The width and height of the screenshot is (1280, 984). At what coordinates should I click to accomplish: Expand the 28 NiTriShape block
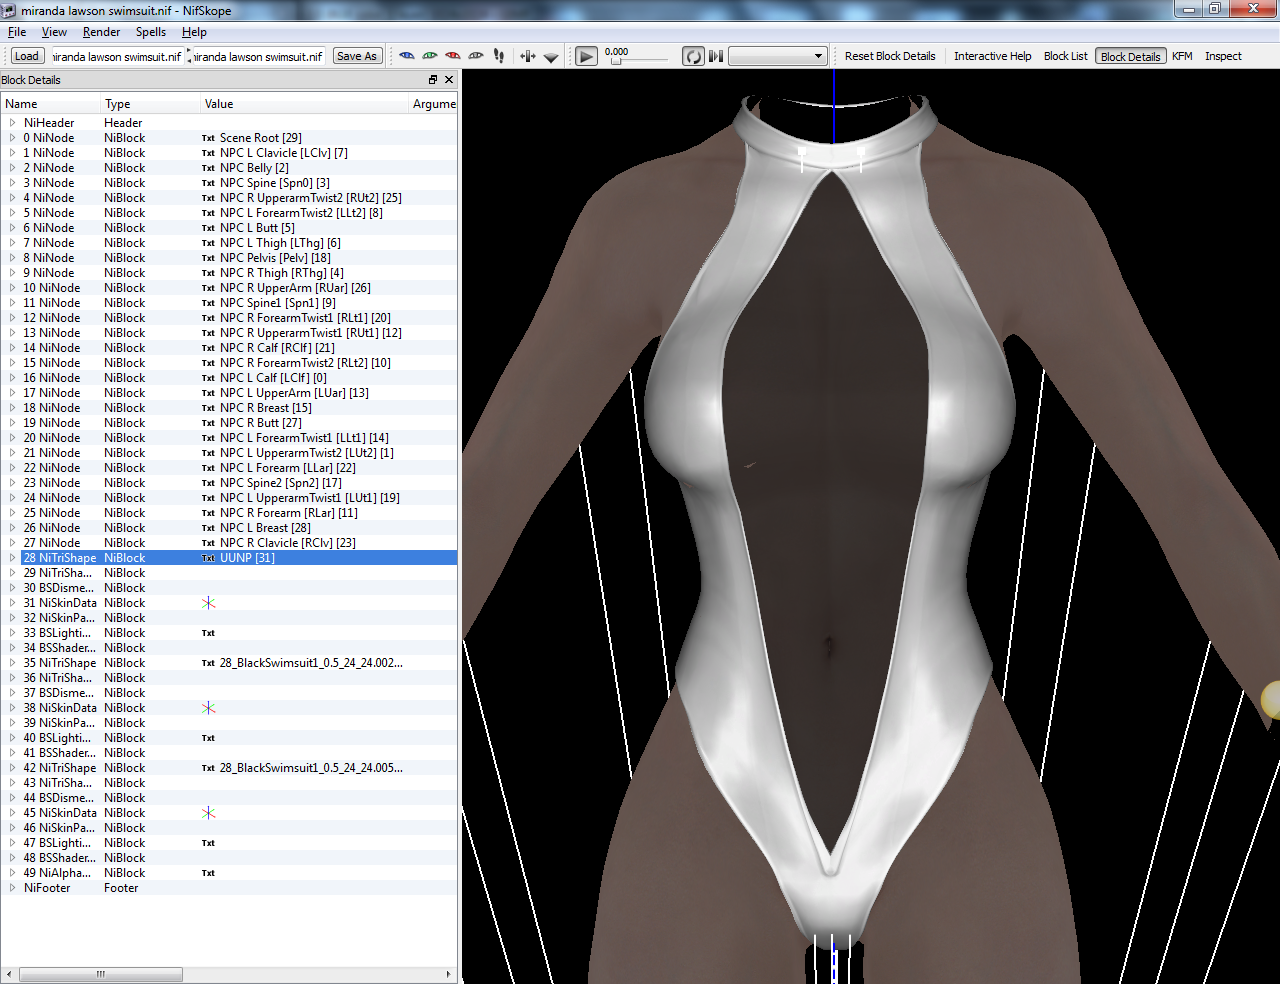12,558
